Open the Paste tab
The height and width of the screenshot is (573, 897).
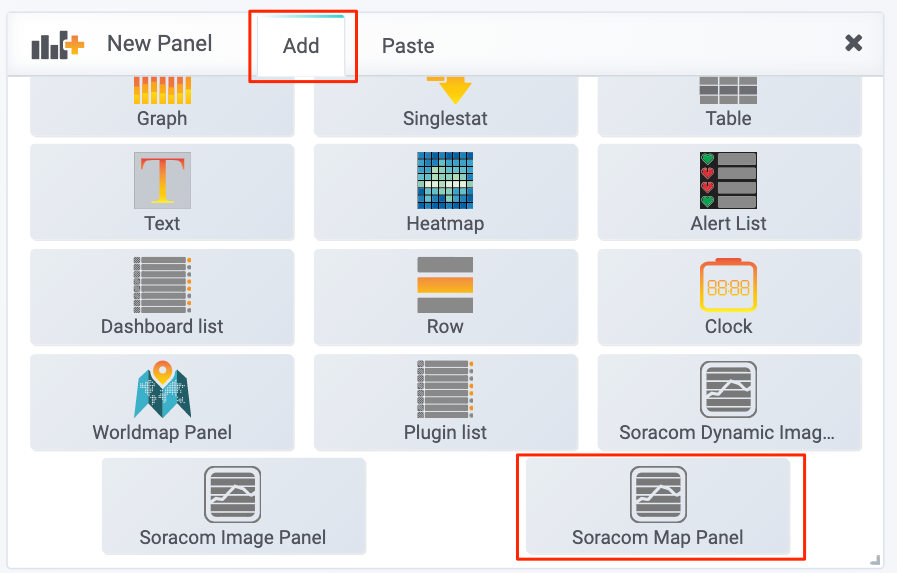point(408,46)
